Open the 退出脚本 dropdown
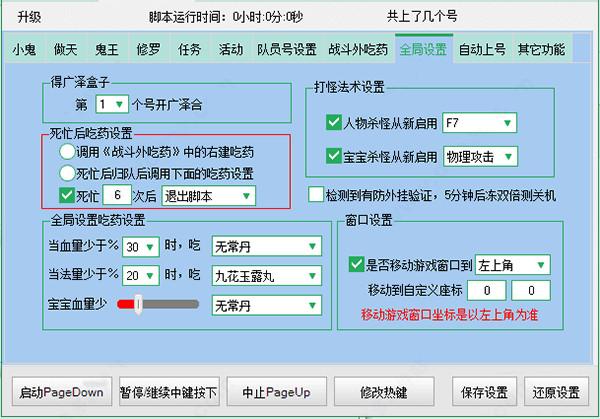 tap(209, 196)
